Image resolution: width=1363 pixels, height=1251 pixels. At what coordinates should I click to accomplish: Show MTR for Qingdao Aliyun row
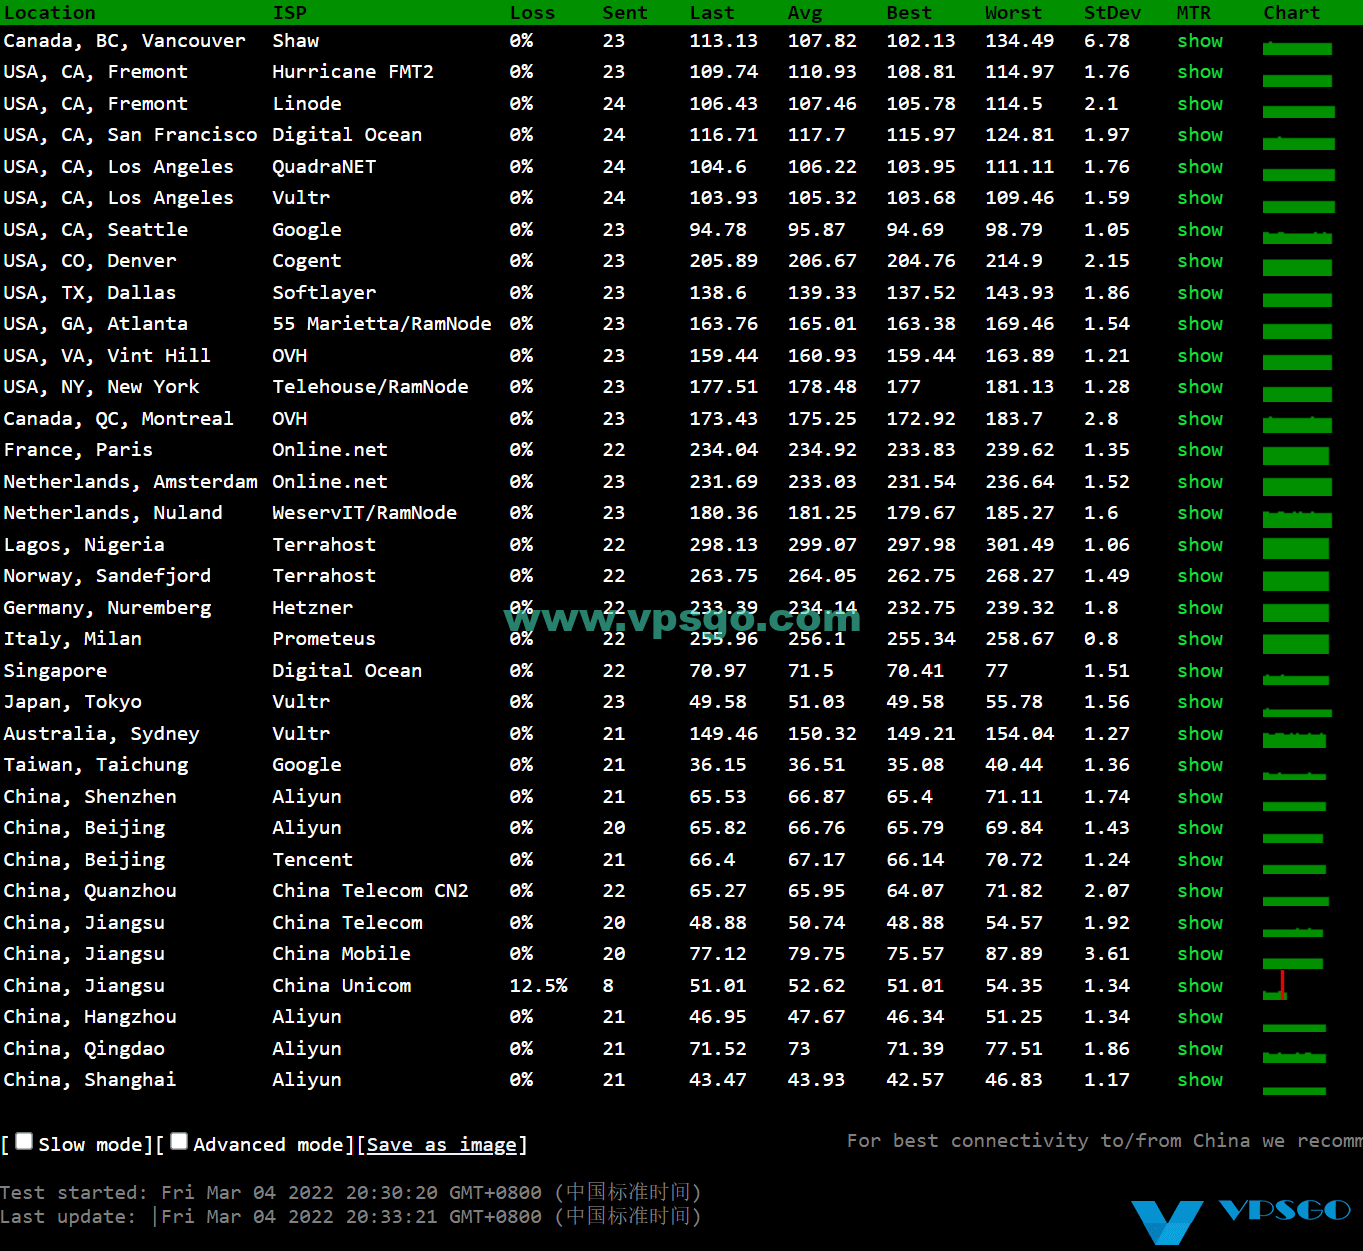1200,1049
